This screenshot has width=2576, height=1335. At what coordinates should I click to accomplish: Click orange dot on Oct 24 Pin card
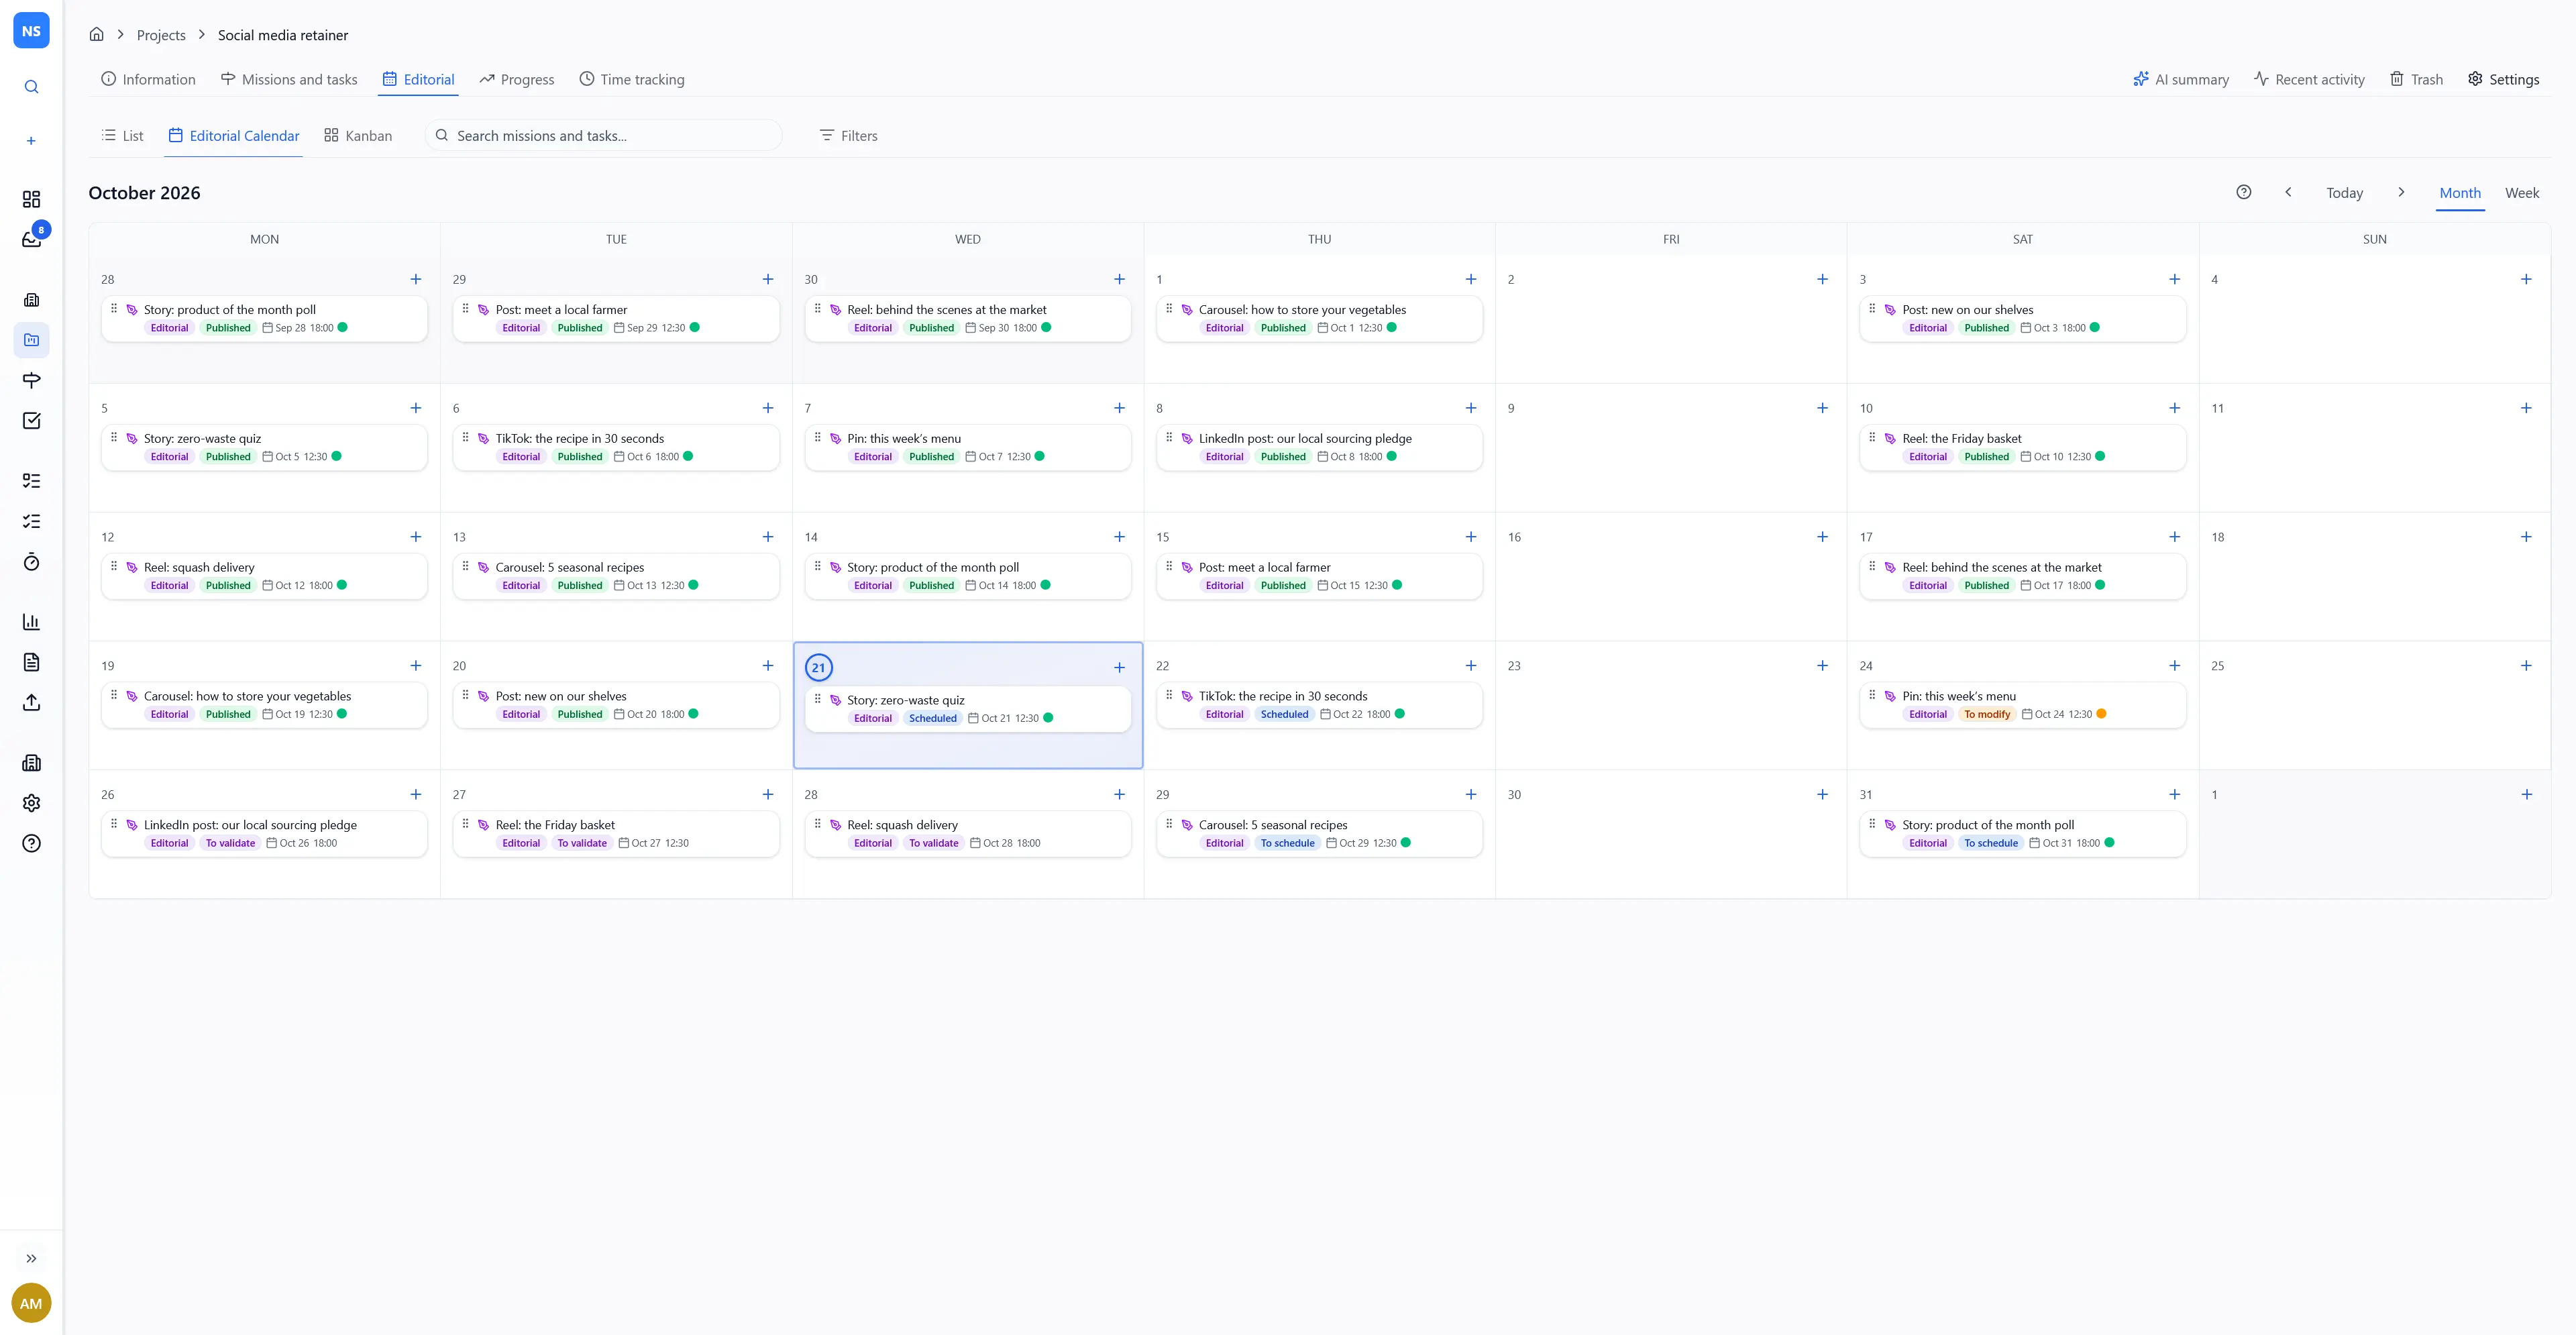[2101, 714]
